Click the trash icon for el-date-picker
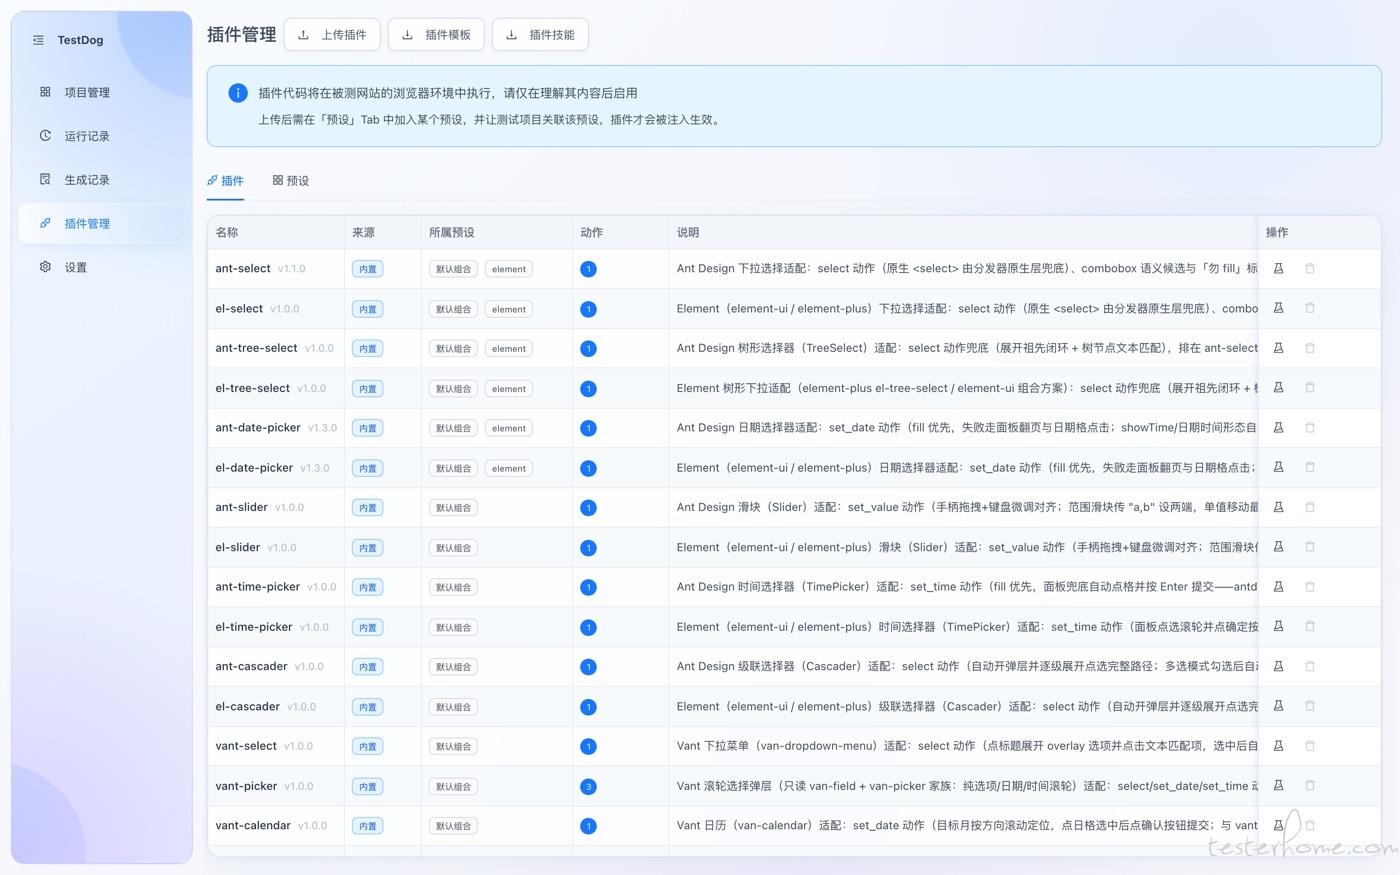This screenshot has width=1400, height=875. point(1310,467)
